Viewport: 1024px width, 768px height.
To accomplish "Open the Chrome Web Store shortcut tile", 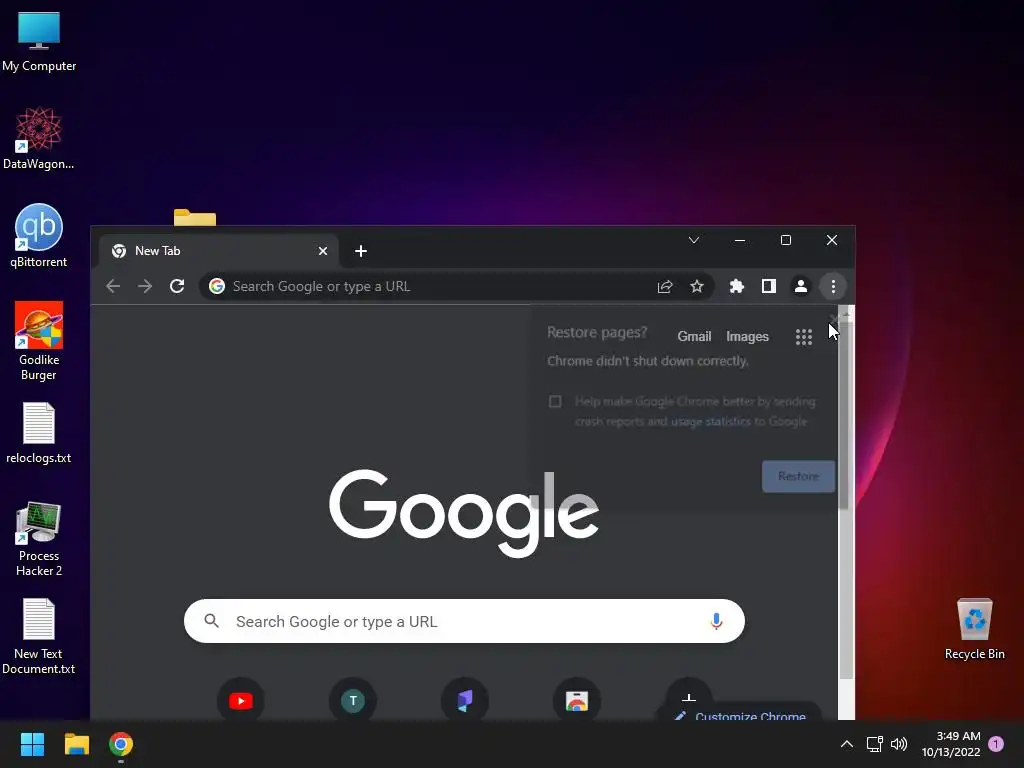I will click(x=577, y=701).
